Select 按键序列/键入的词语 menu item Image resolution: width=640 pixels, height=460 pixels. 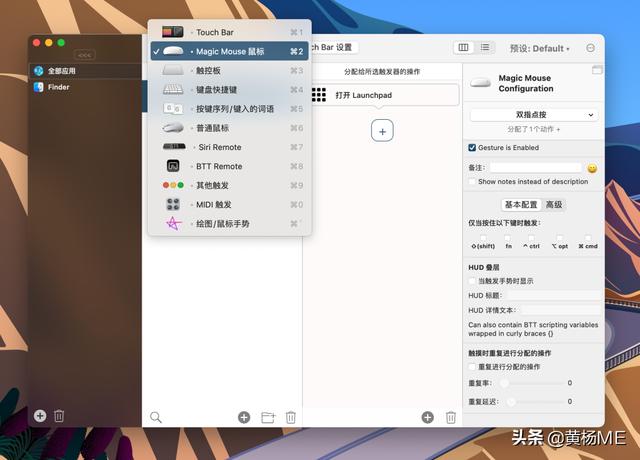pyautogui.click(x=229, y=109)
